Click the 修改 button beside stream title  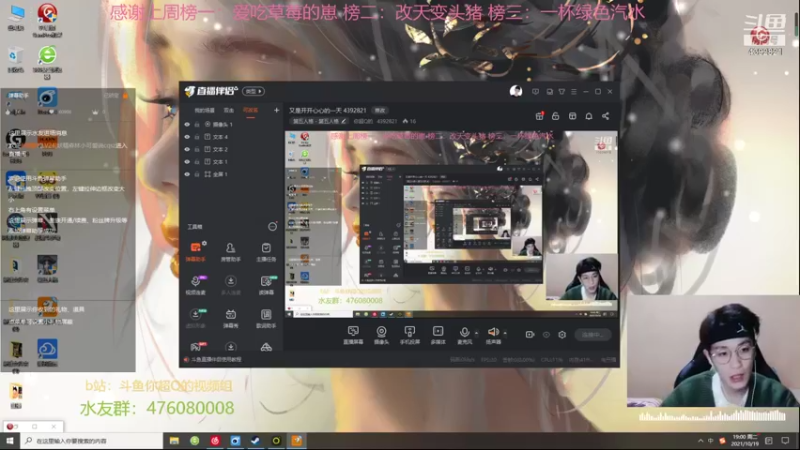(380, 110)
